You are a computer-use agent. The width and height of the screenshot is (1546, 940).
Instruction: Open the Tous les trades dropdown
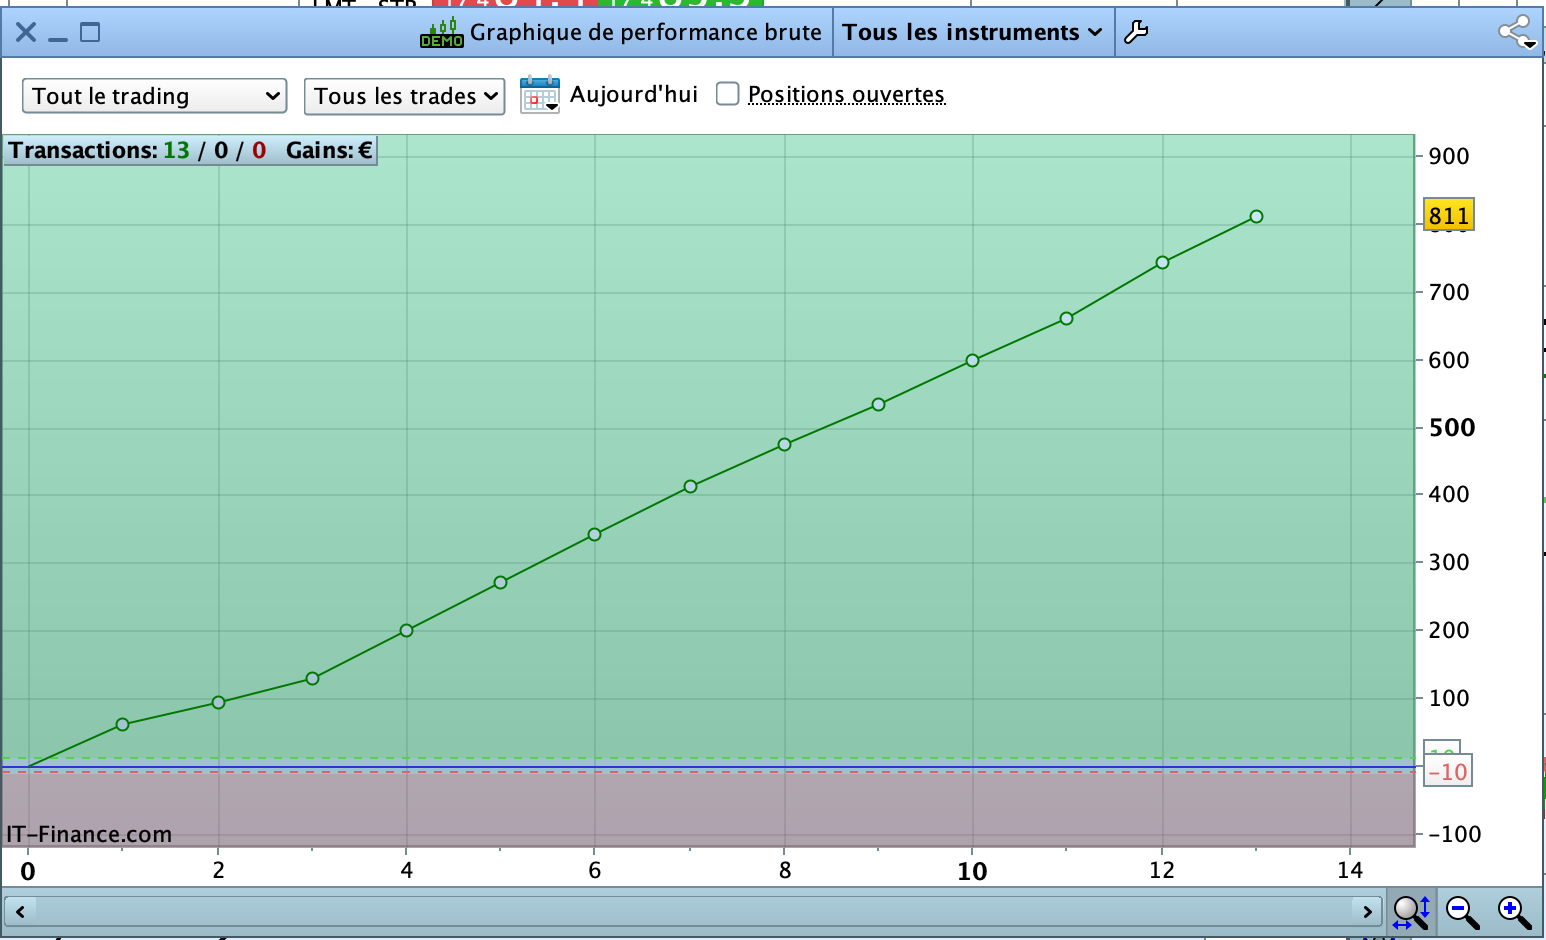coord(404,96)
